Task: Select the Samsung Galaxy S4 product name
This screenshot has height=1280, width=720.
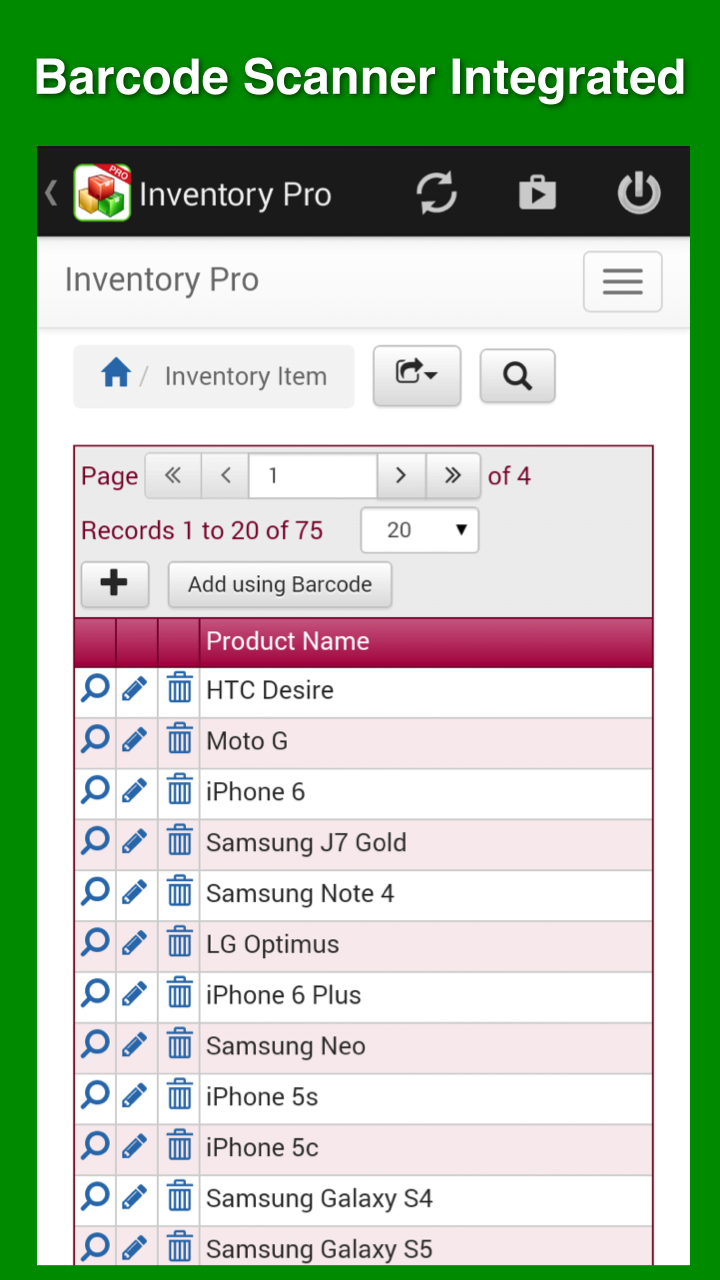Action: (x=319, y=1199)
